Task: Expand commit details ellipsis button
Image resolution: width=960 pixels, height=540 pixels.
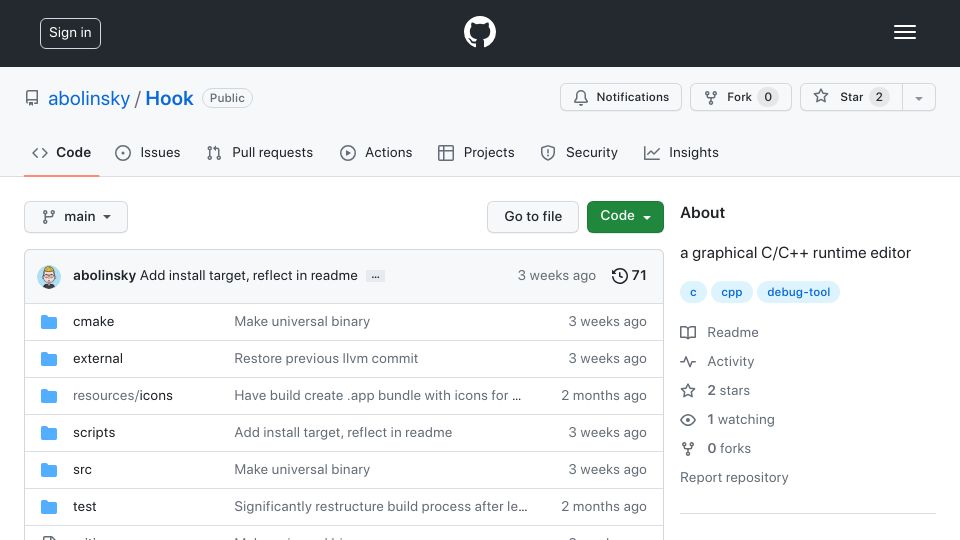Action: click(375, 276)
